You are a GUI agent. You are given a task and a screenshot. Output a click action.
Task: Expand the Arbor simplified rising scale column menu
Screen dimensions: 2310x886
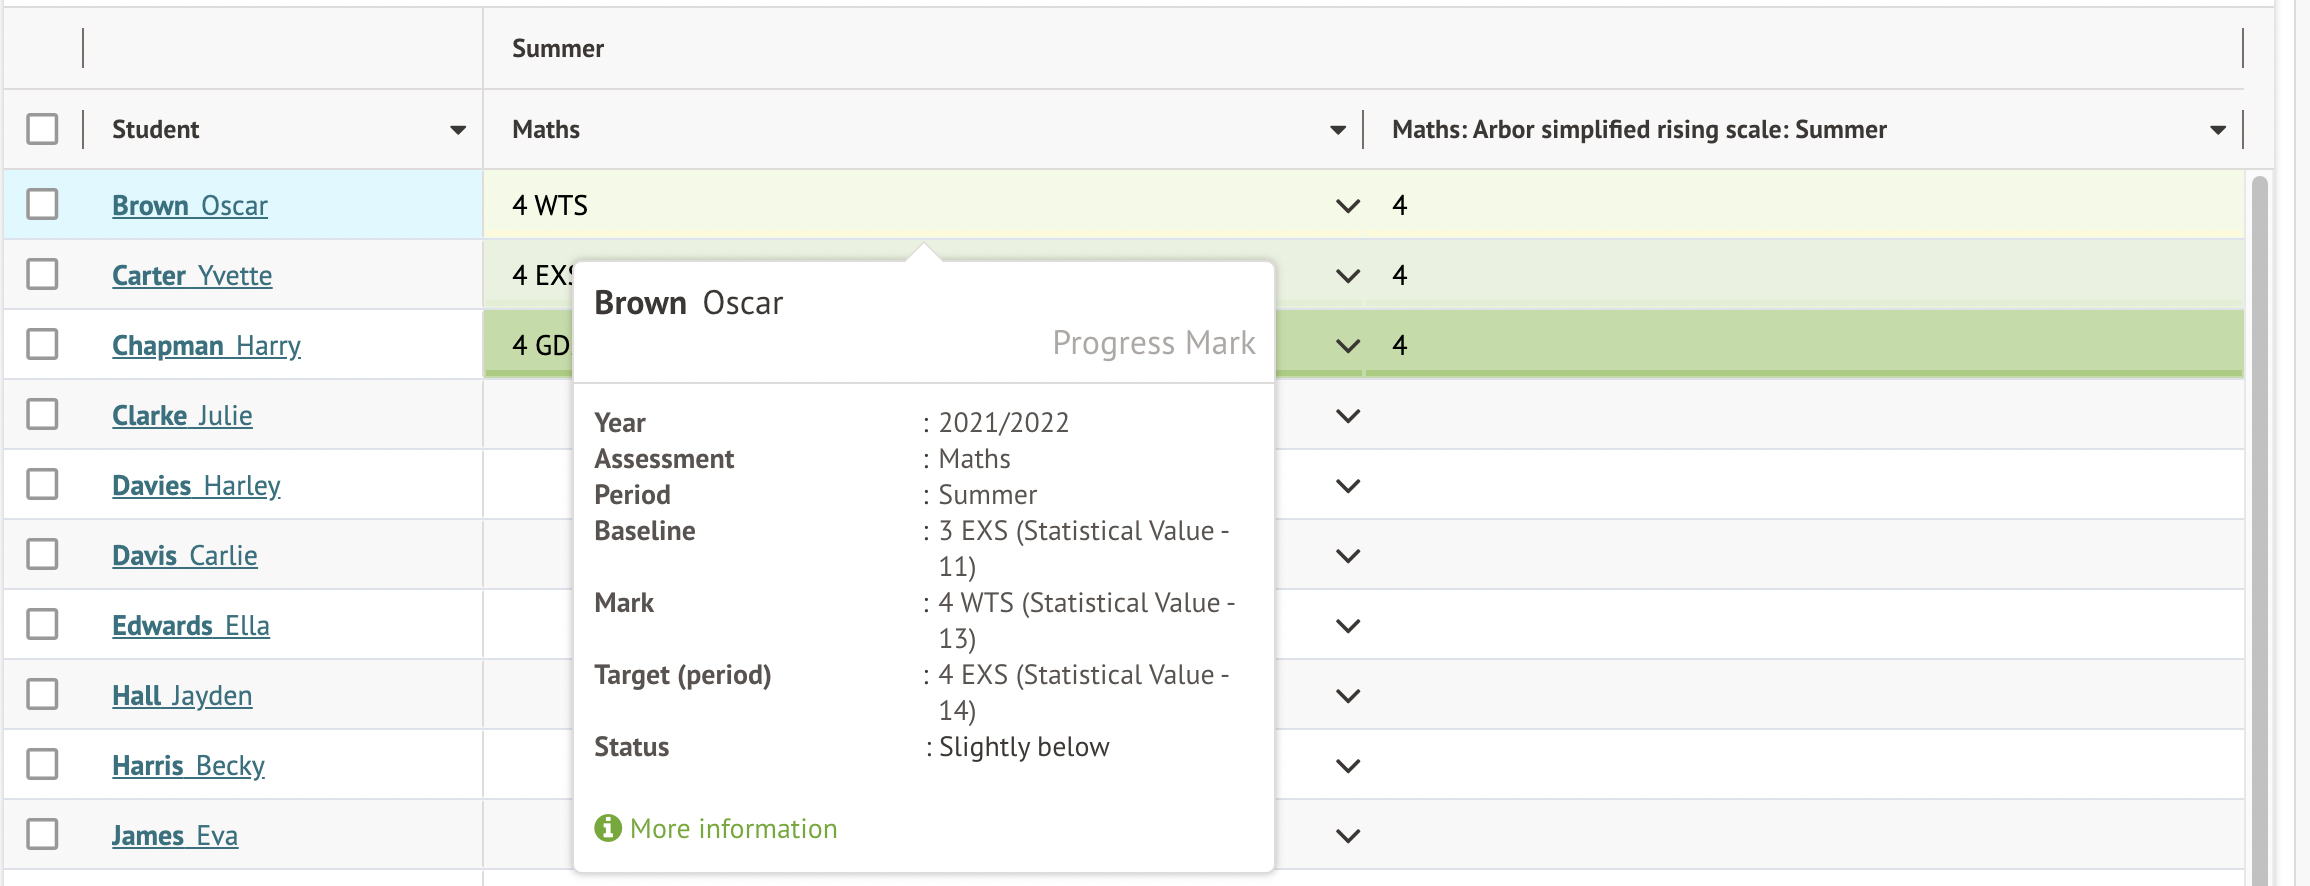(x=2217, y=130)
